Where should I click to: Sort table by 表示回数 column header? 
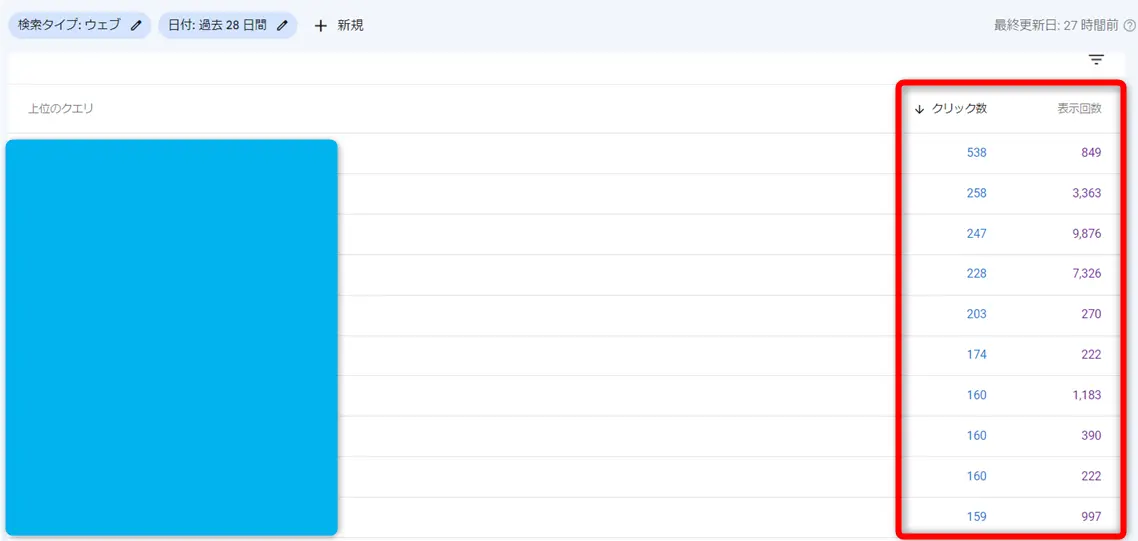pyautogui.click(x=1079, y=108)
